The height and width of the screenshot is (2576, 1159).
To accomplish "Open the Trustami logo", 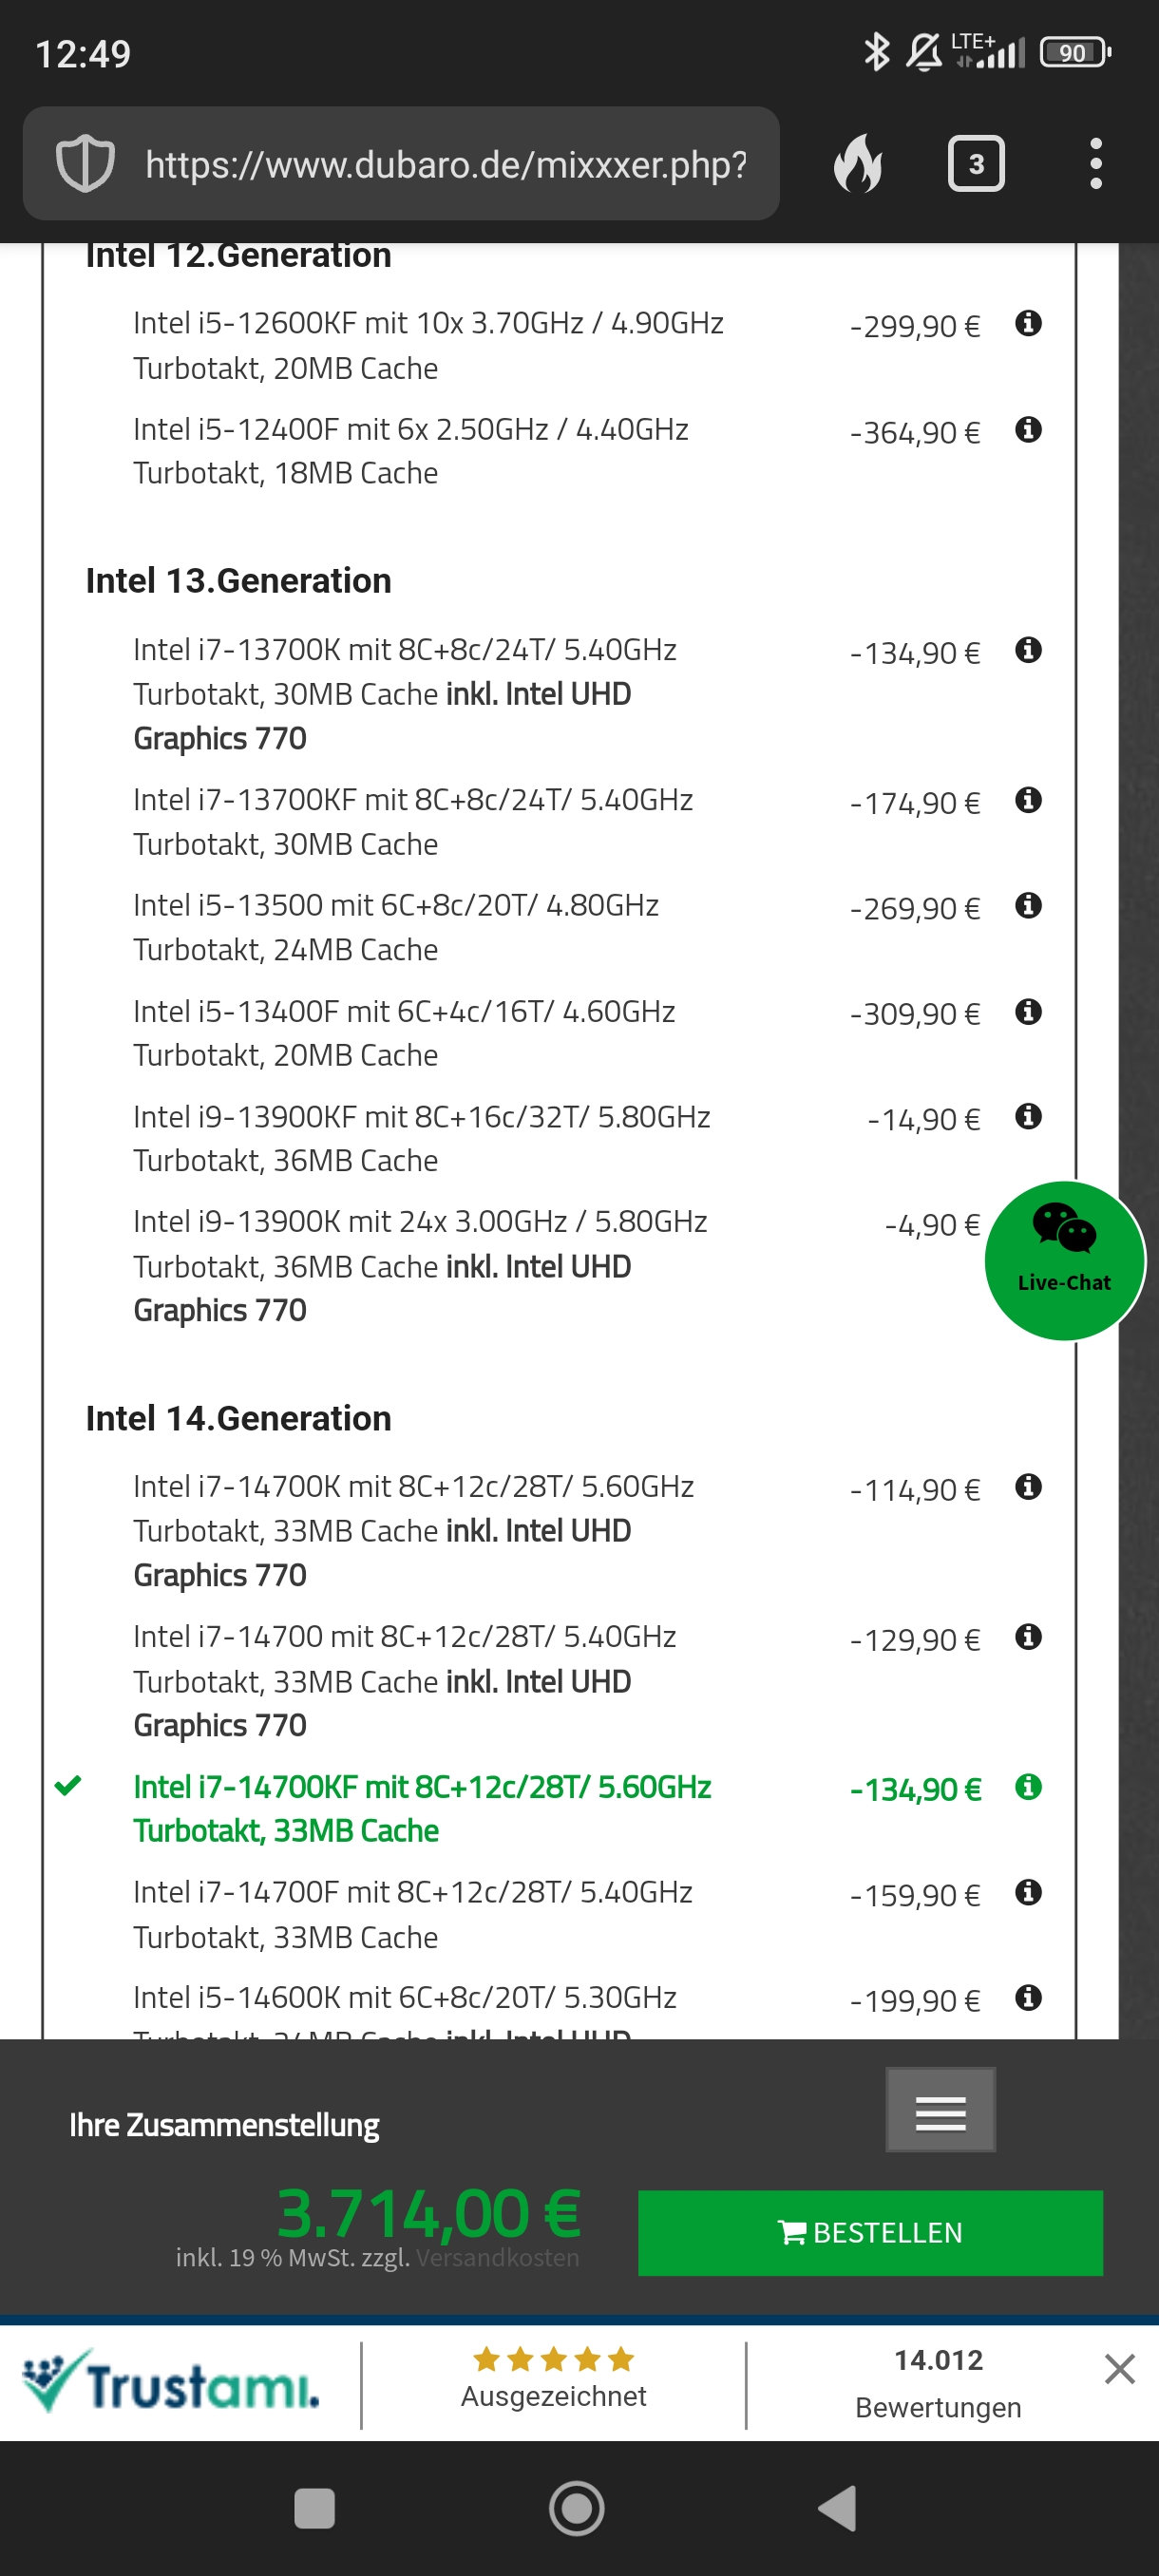I will click(x=171, y=2382).
